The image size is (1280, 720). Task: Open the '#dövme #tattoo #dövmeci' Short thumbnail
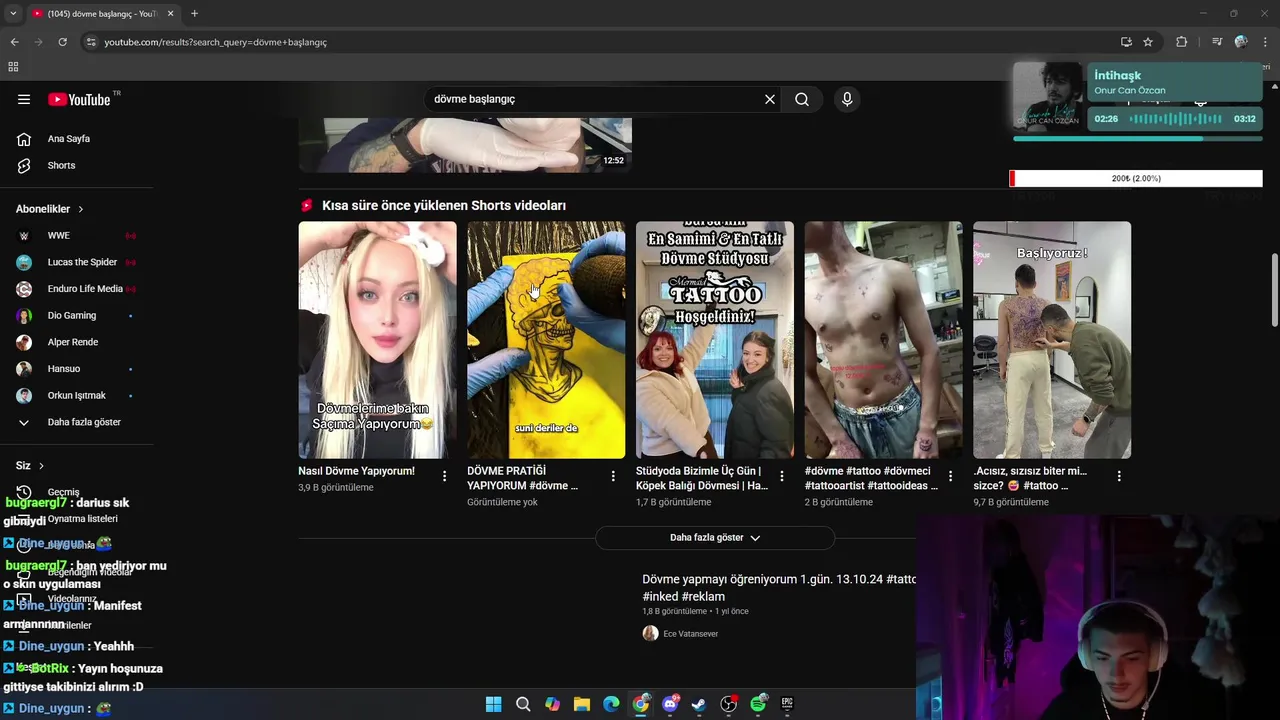[x=883, y=340]
